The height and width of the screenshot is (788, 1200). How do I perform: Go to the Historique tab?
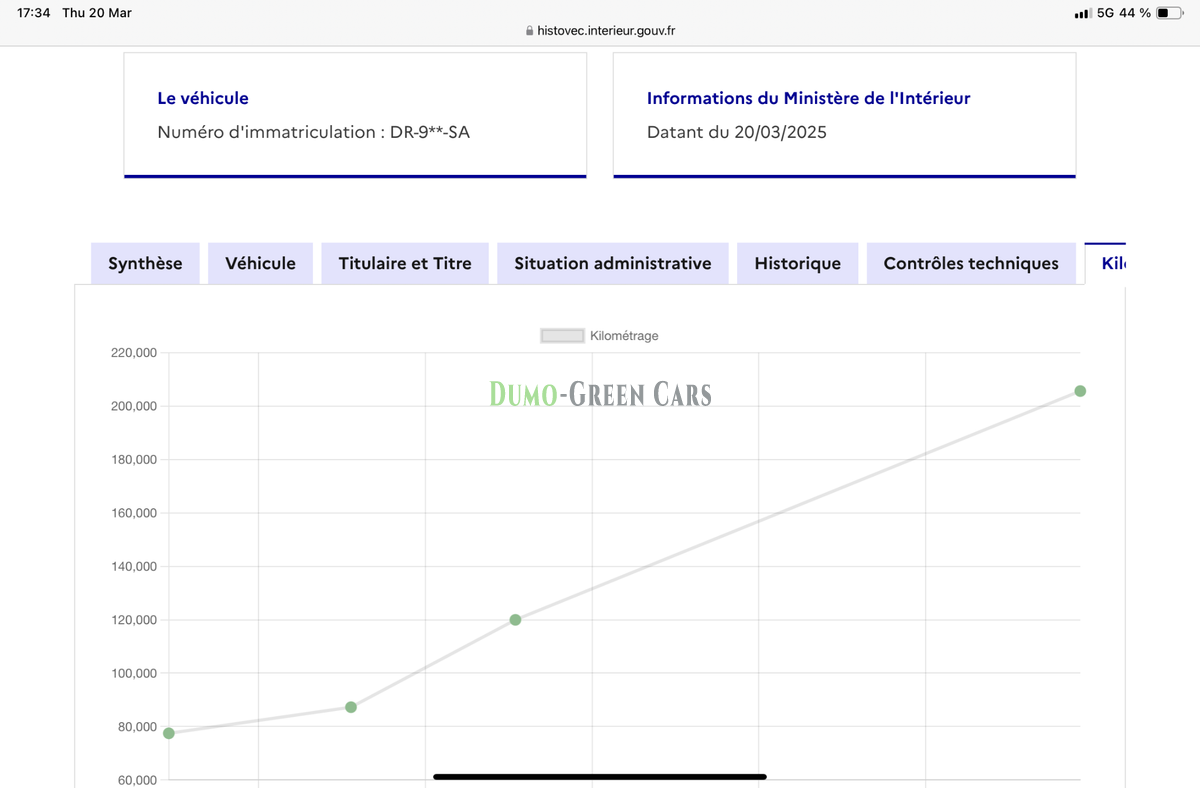(798, 264)
